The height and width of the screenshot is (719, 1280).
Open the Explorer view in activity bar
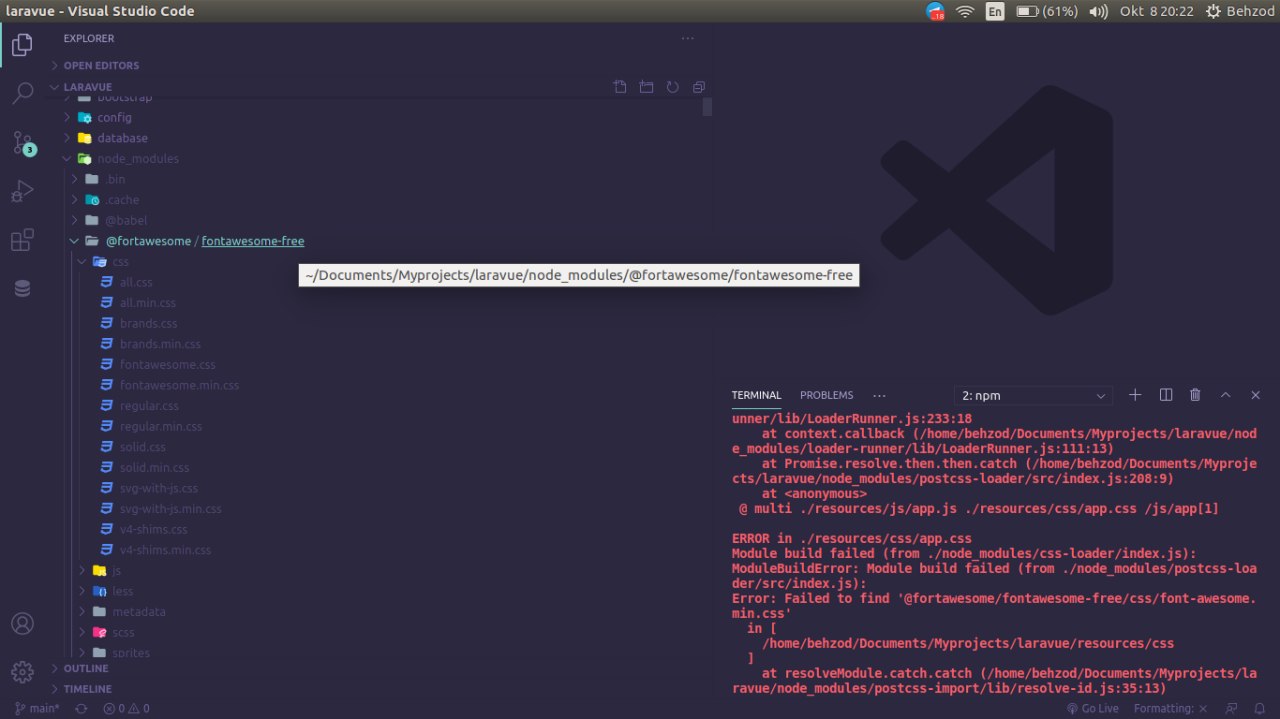(x=22, y=44)
